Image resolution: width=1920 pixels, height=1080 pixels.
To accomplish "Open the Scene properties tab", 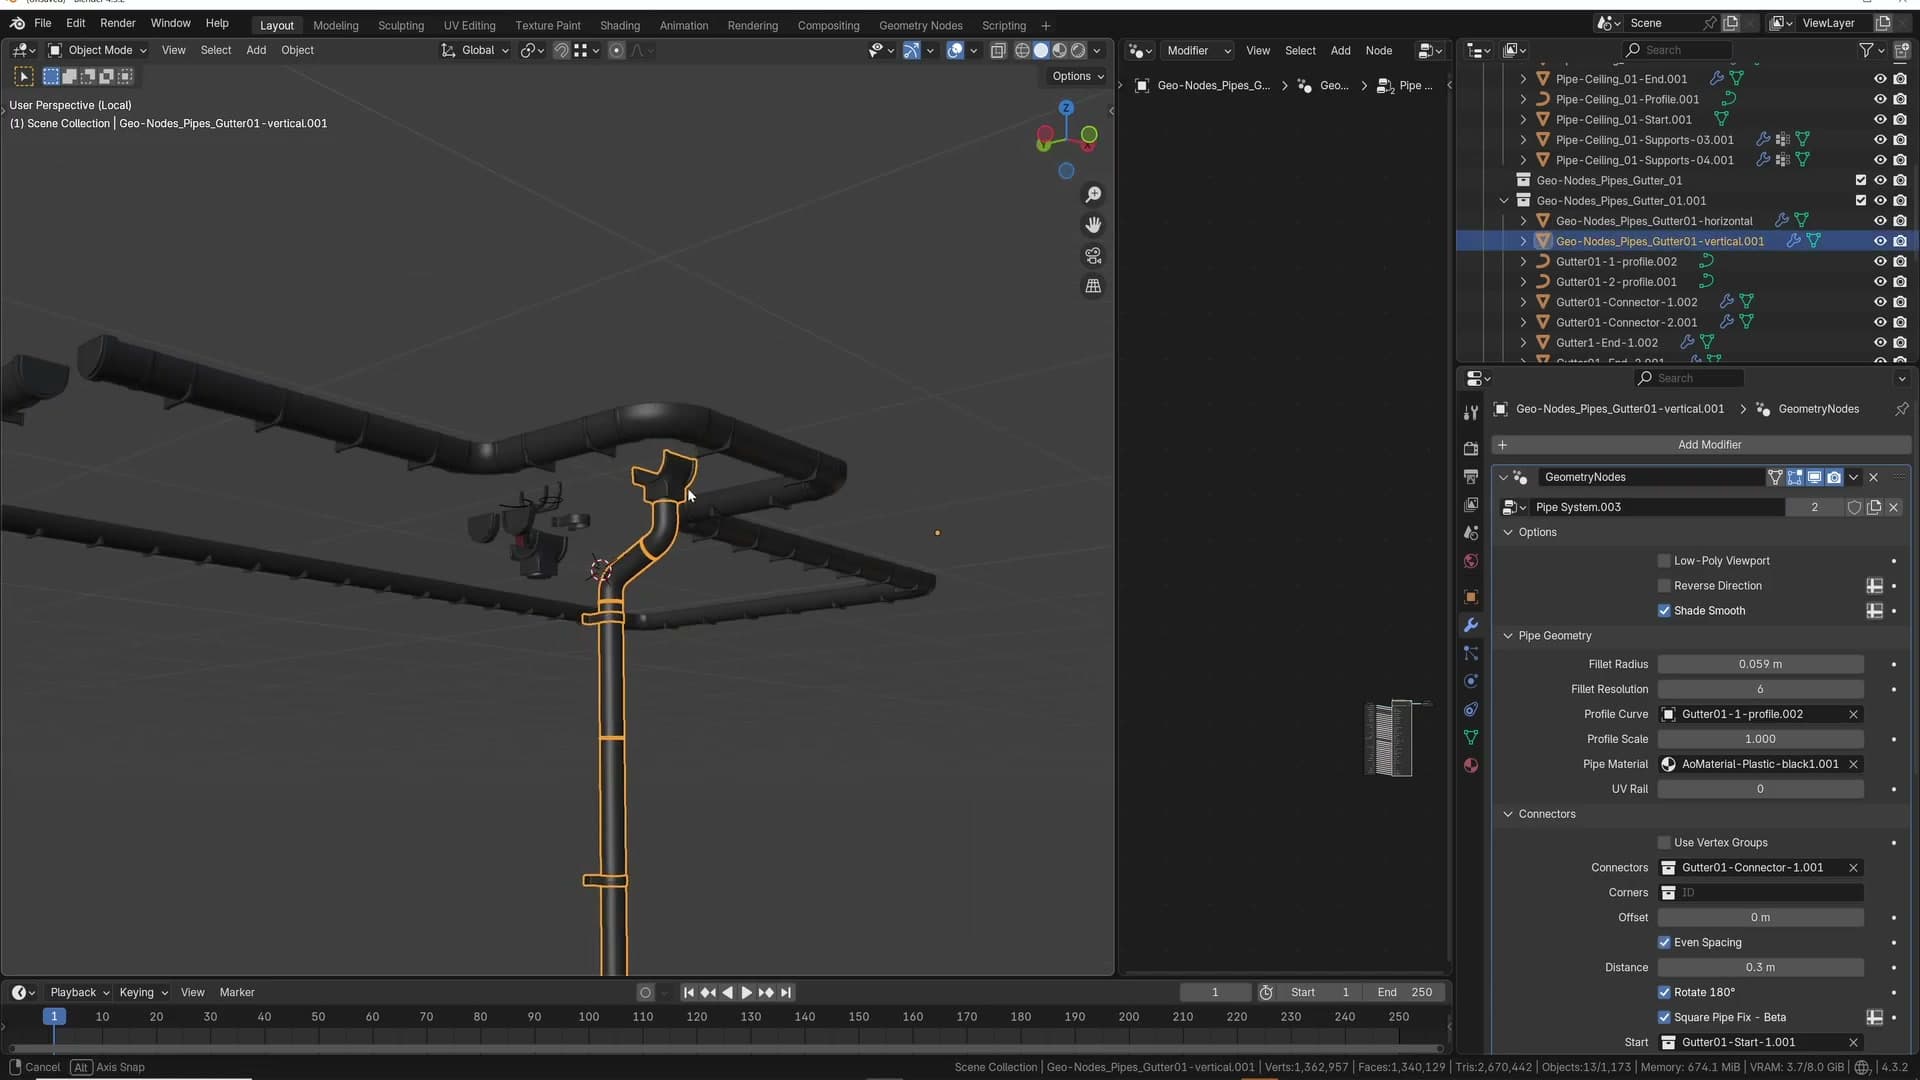I will [x=1470, y=533].
